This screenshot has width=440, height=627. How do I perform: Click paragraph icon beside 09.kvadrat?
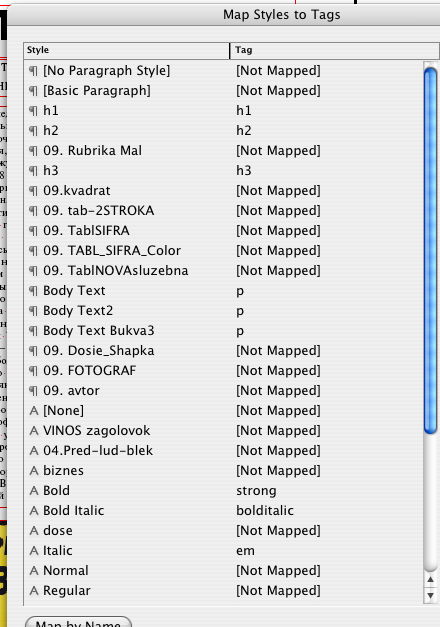pyautogui.click(x=34, y=191)
